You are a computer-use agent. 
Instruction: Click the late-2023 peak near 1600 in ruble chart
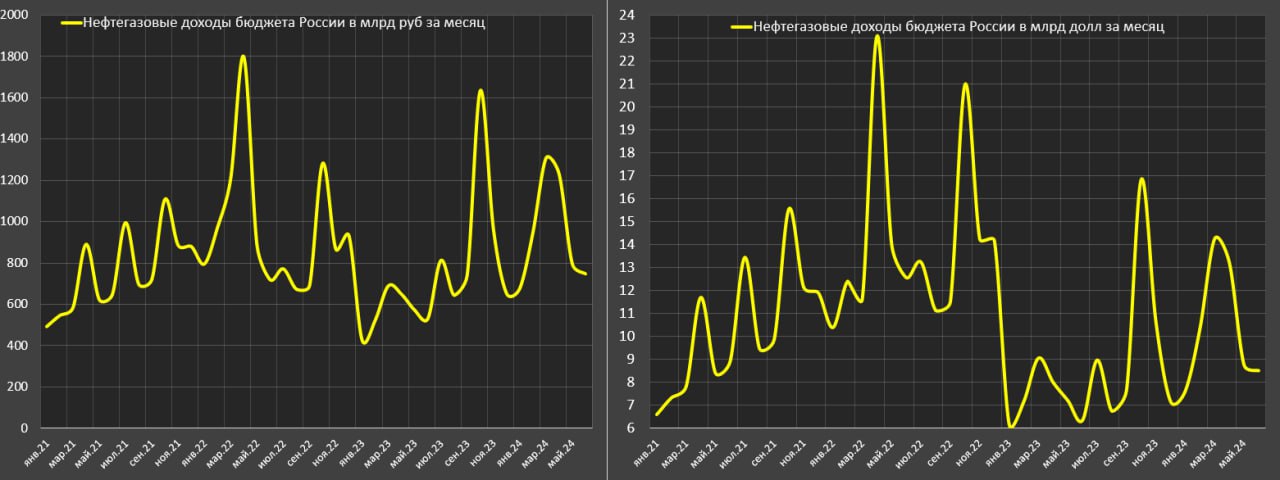tap(481, 91)
